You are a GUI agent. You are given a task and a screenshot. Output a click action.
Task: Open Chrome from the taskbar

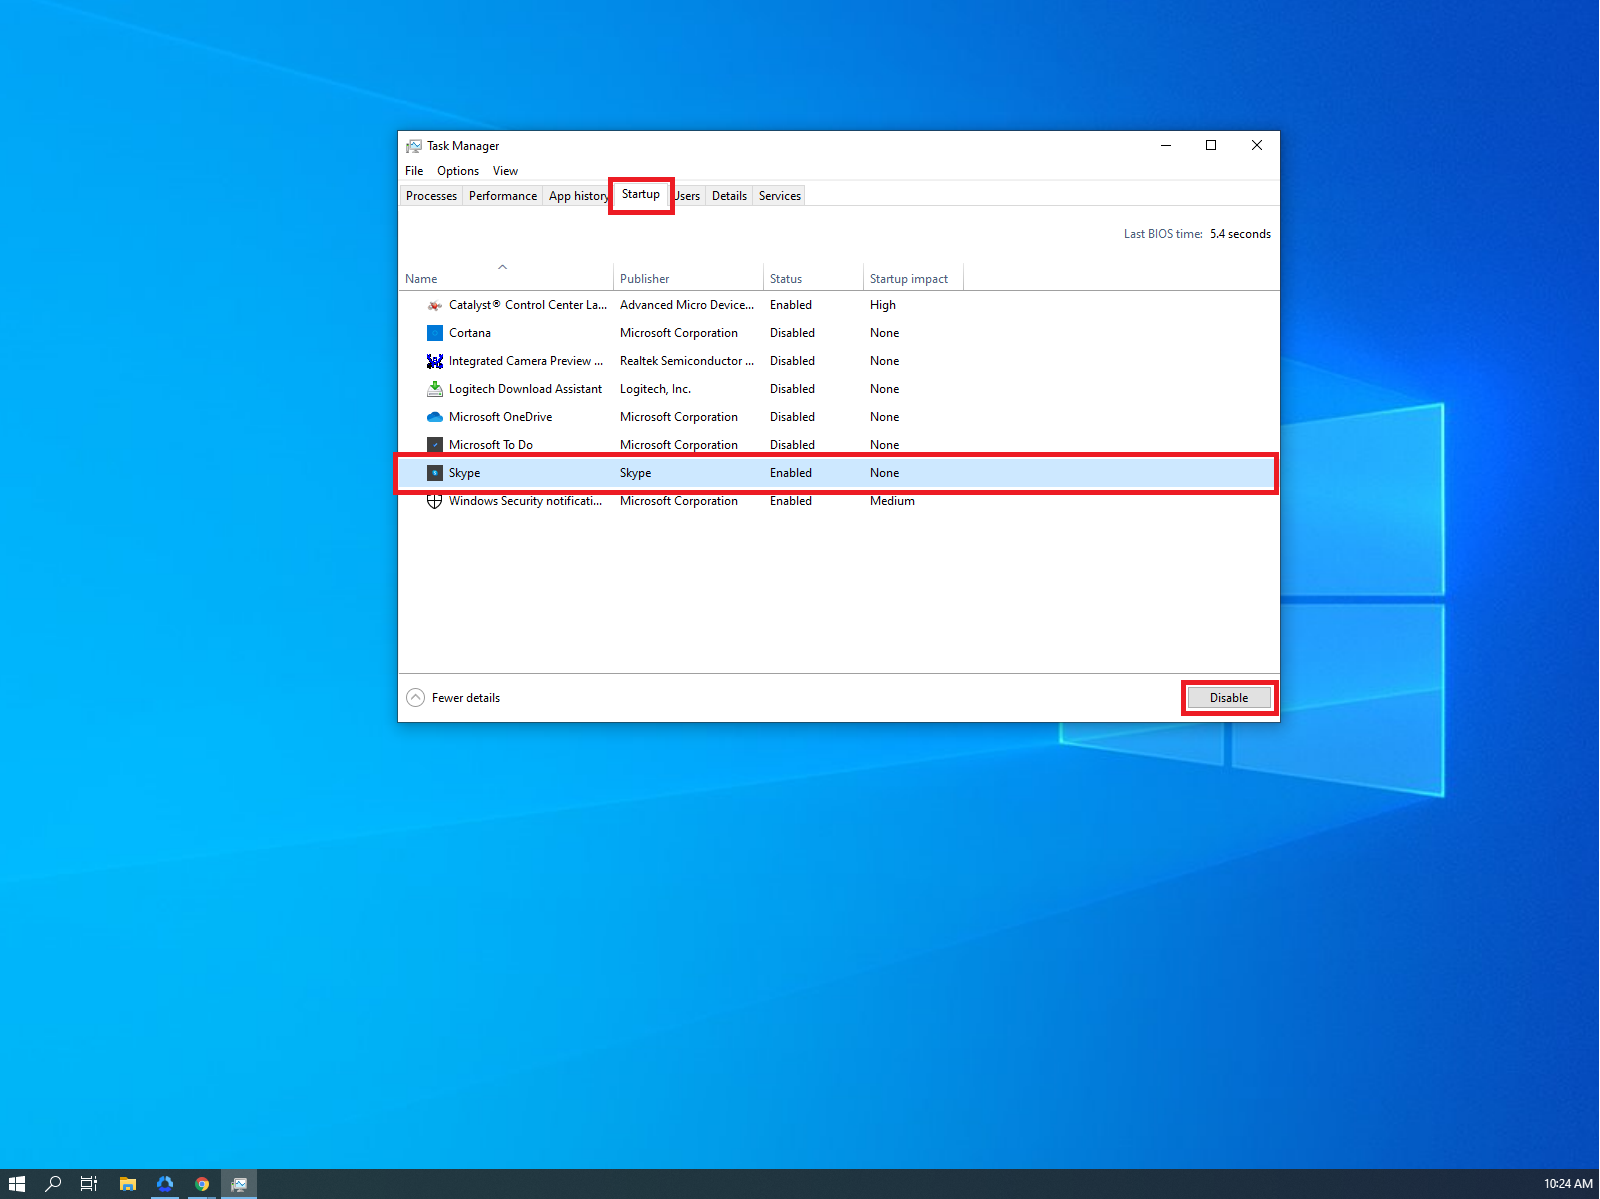point(202,1183)
